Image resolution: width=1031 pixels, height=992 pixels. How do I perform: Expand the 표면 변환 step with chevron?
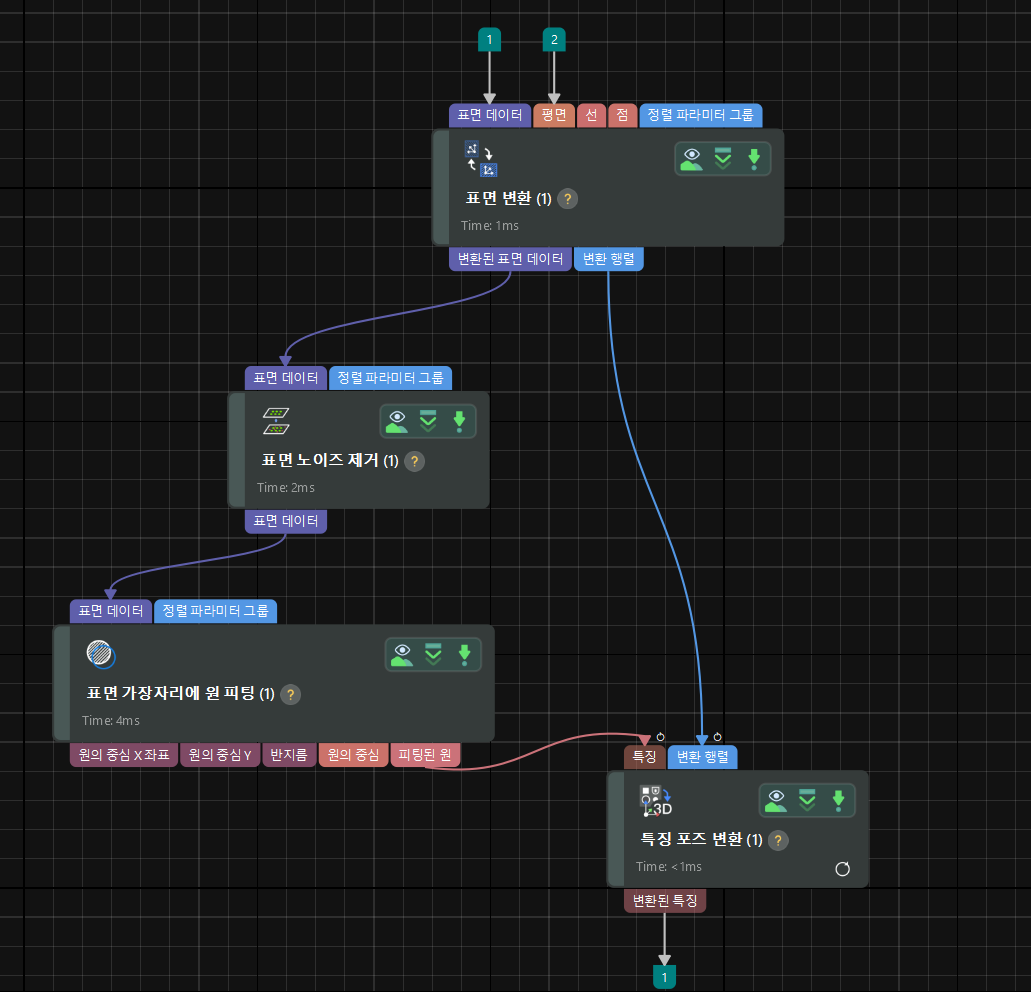point(723,158)
